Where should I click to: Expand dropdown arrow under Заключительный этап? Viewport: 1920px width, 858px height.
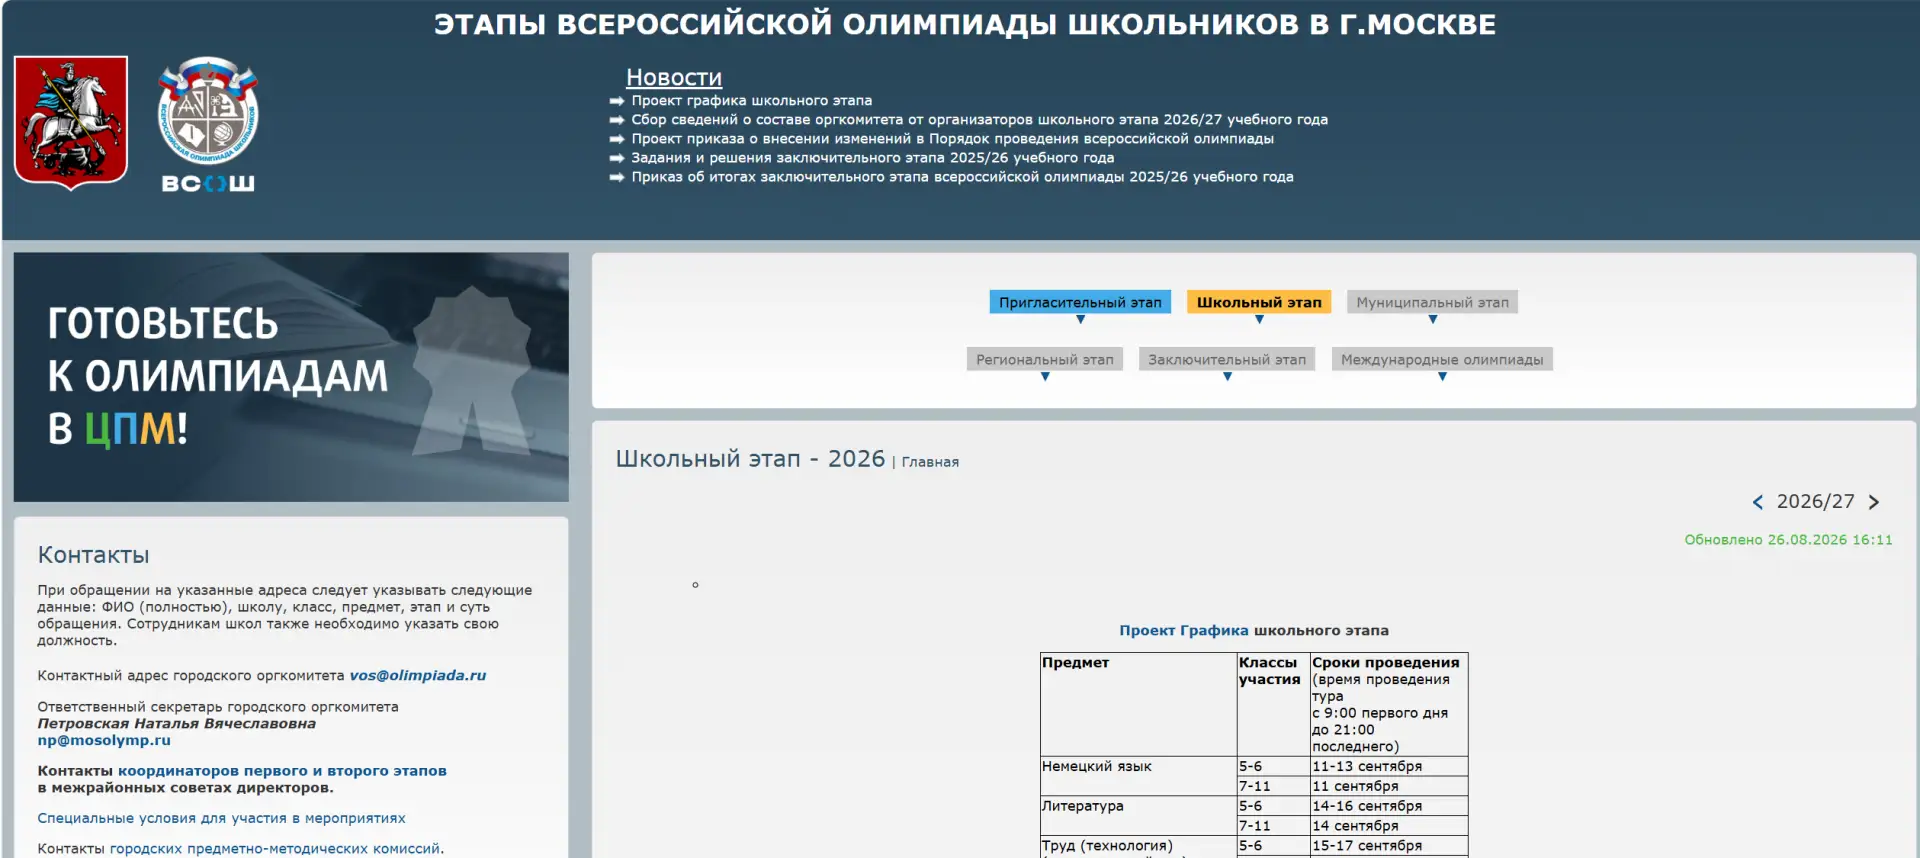[x=1227, y=377]
